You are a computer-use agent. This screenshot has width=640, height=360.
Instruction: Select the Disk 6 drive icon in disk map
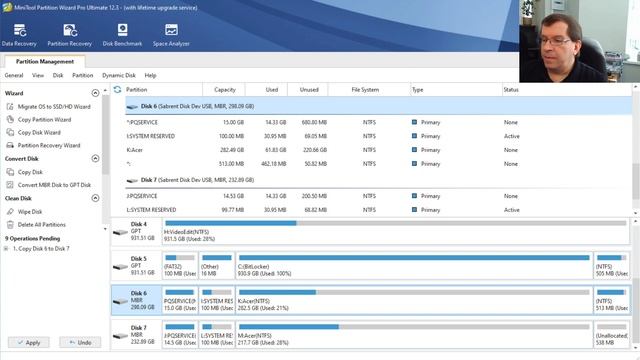click(x=120, y=301)
